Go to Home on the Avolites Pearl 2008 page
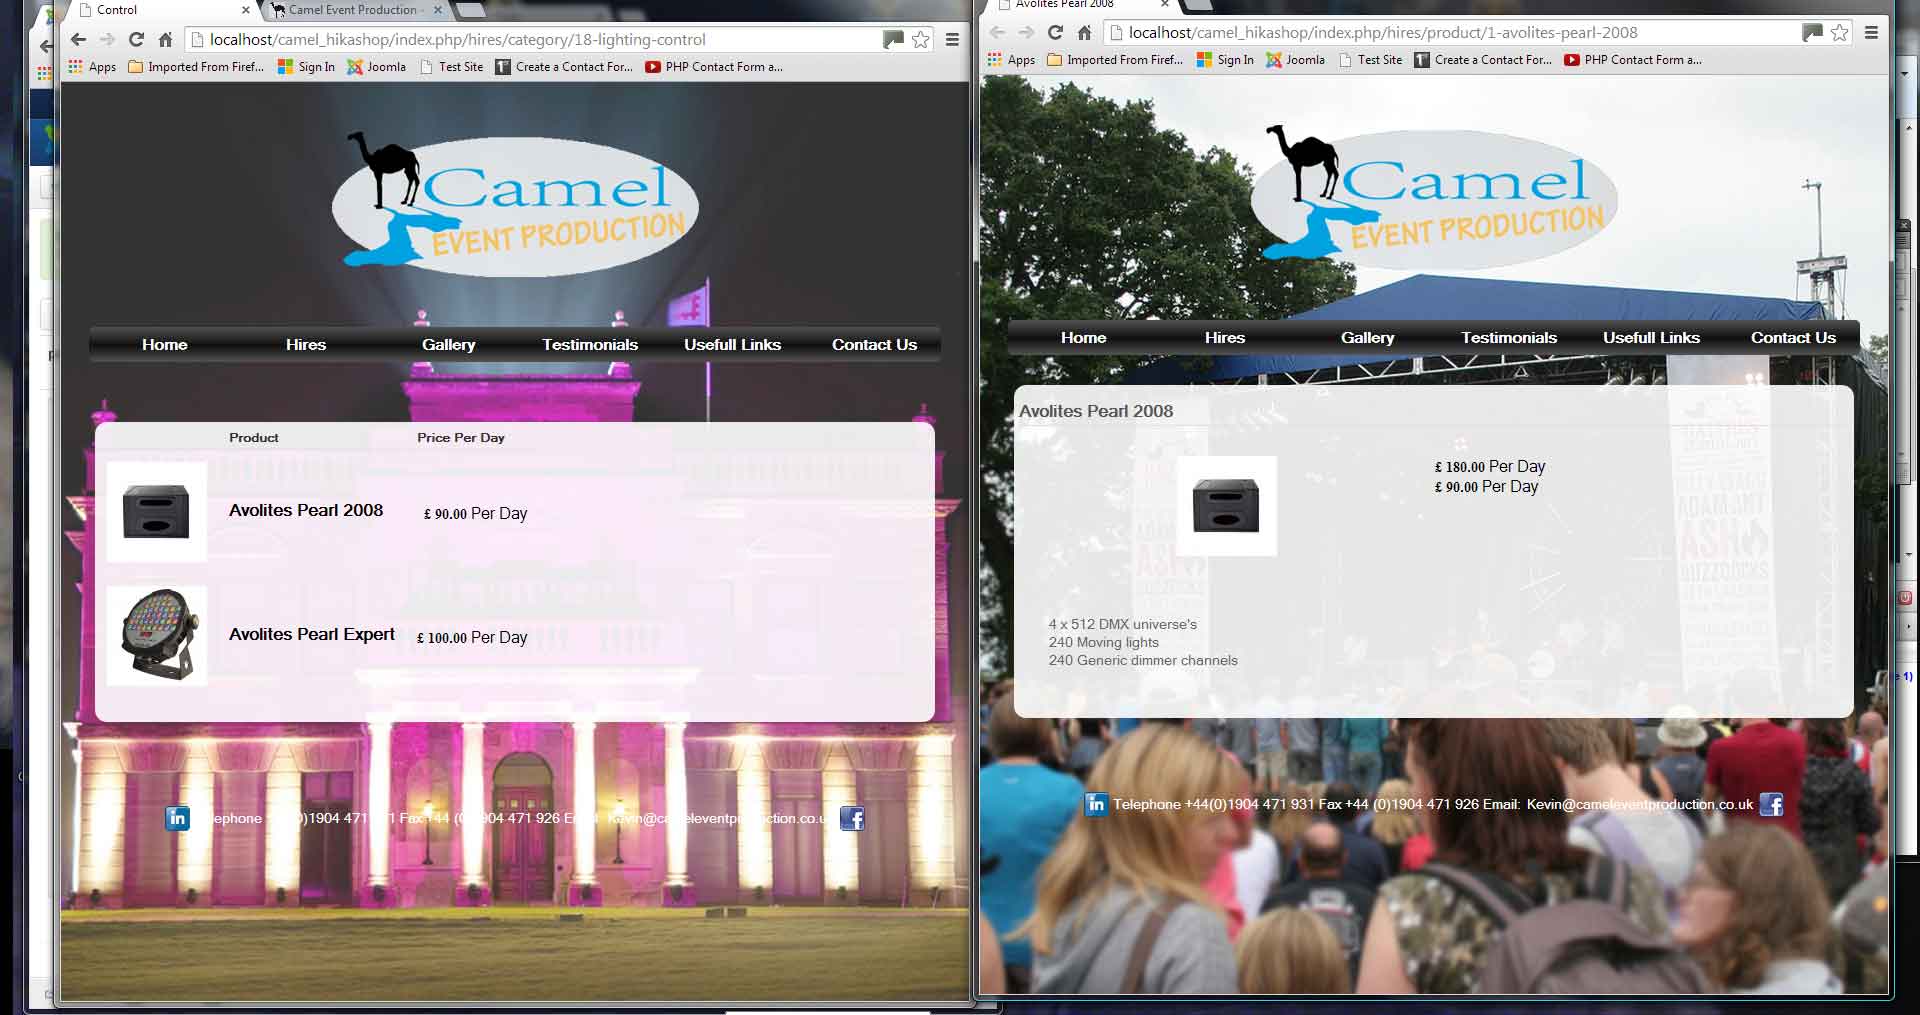 tap(1084, 338)
